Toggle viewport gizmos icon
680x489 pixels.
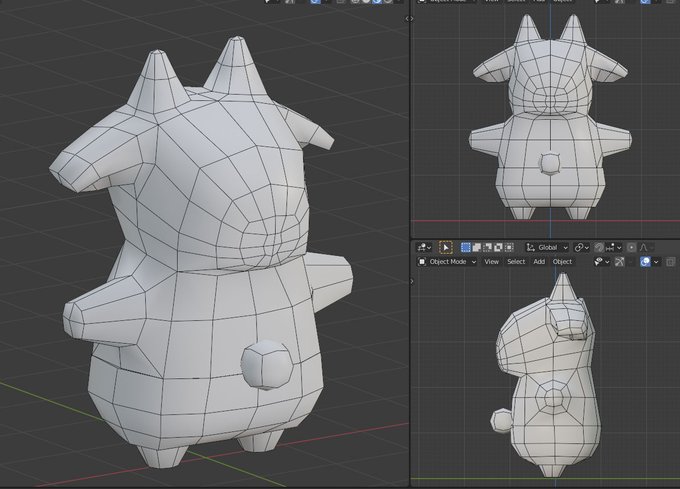click(619, 262)
